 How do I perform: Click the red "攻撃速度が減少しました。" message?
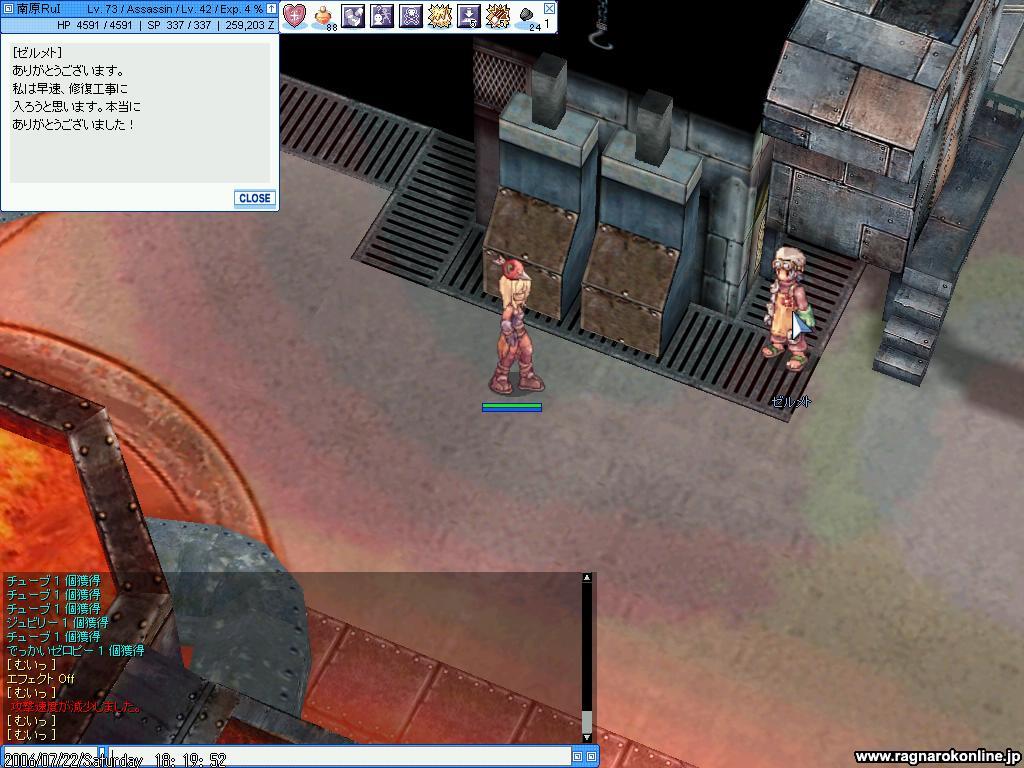(75, 707)
